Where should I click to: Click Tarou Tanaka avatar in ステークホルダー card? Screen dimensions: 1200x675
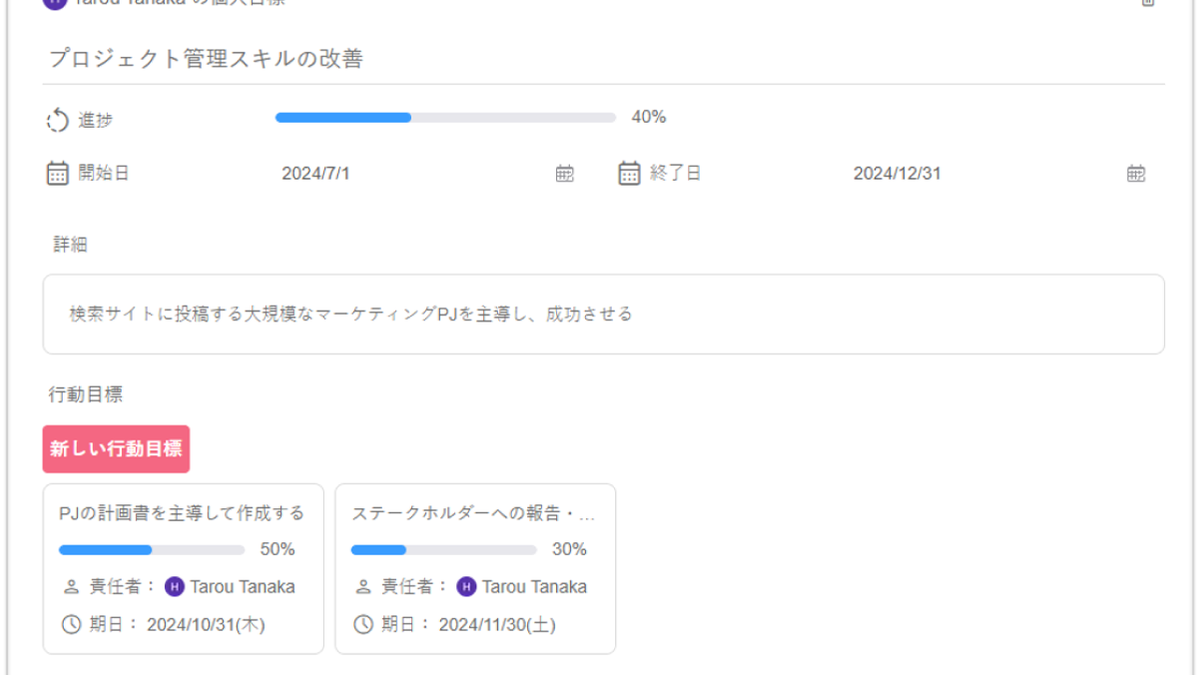coord(467,587)
